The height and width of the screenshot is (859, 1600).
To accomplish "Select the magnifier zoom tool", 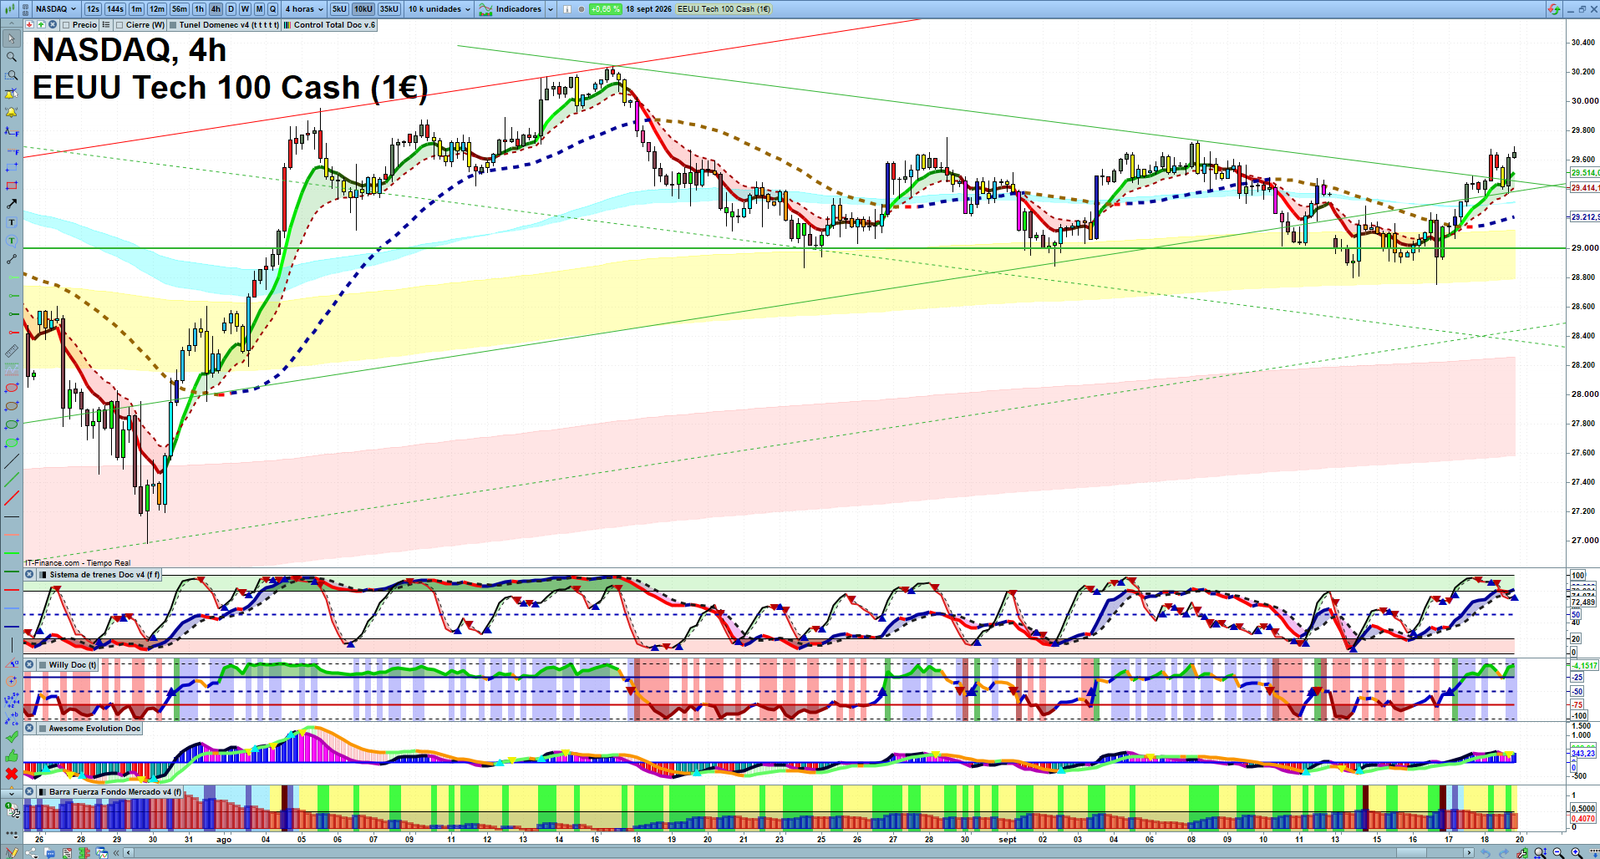I will pyautogui.click(x=12, y=56).
